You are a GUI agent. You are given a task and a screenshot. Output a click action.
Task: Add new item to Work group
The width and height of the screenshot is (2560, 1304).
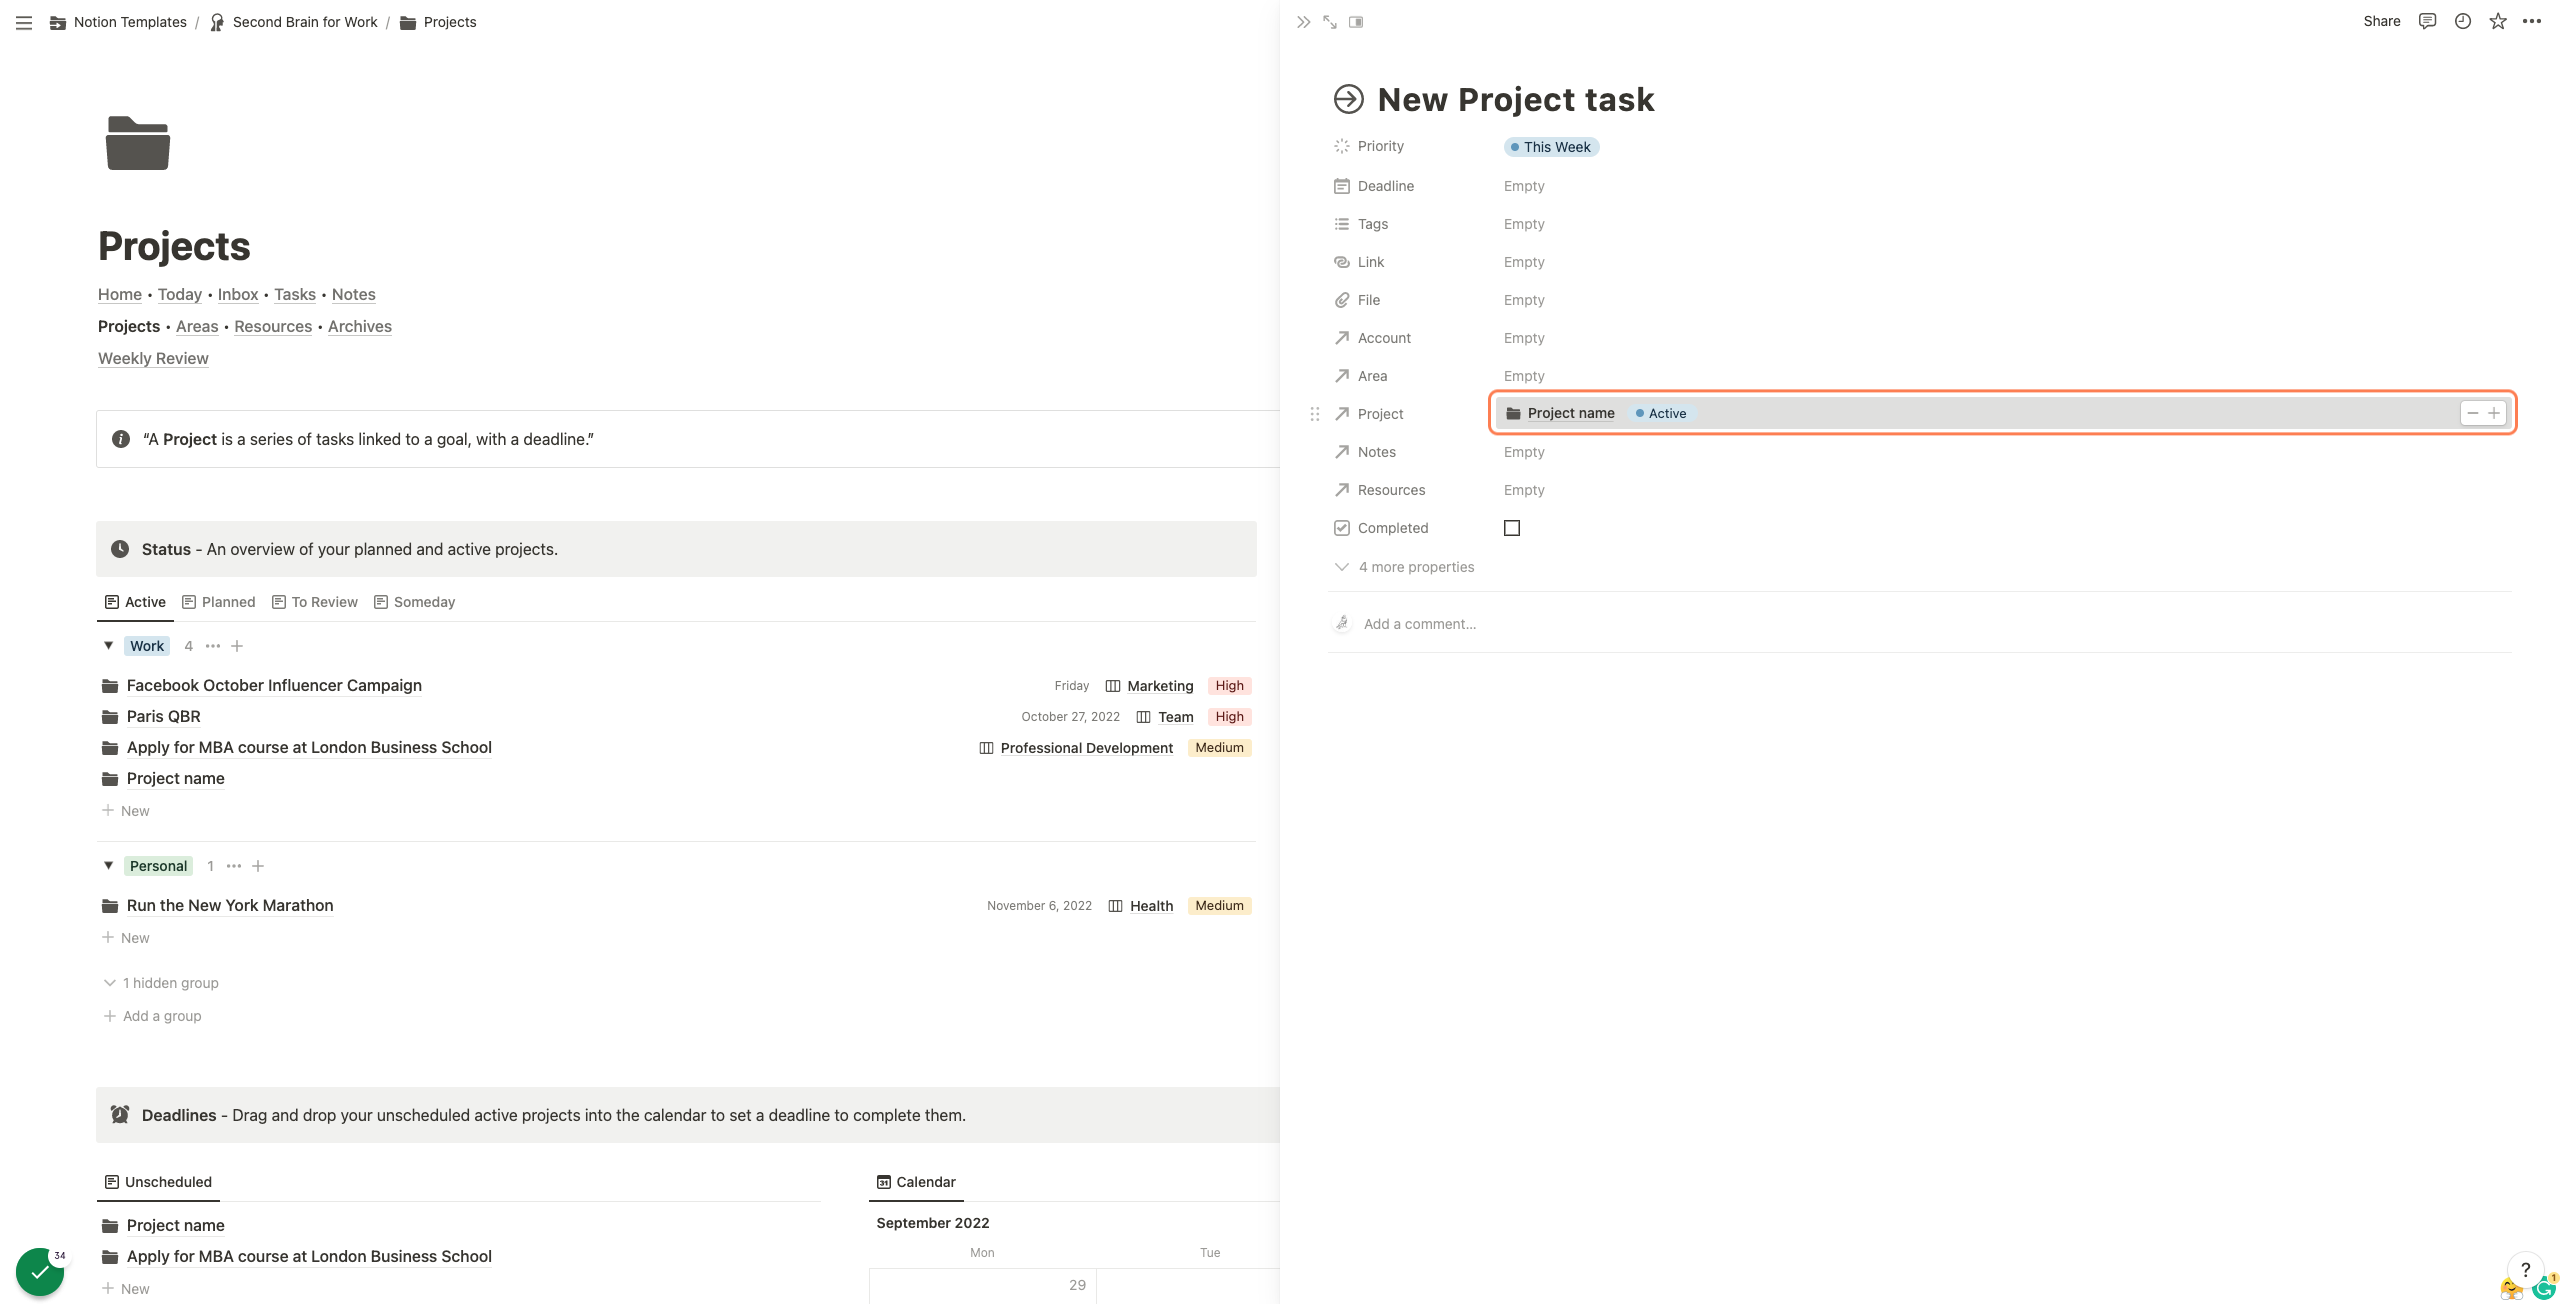237,646
